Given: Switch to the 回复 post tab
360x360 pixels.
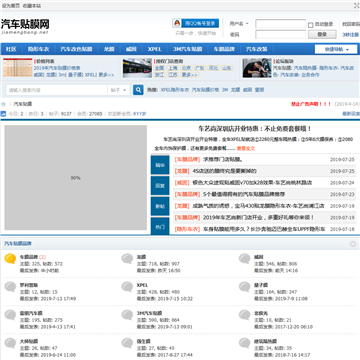Looking at the screenshot, I should tap(160, 186).
